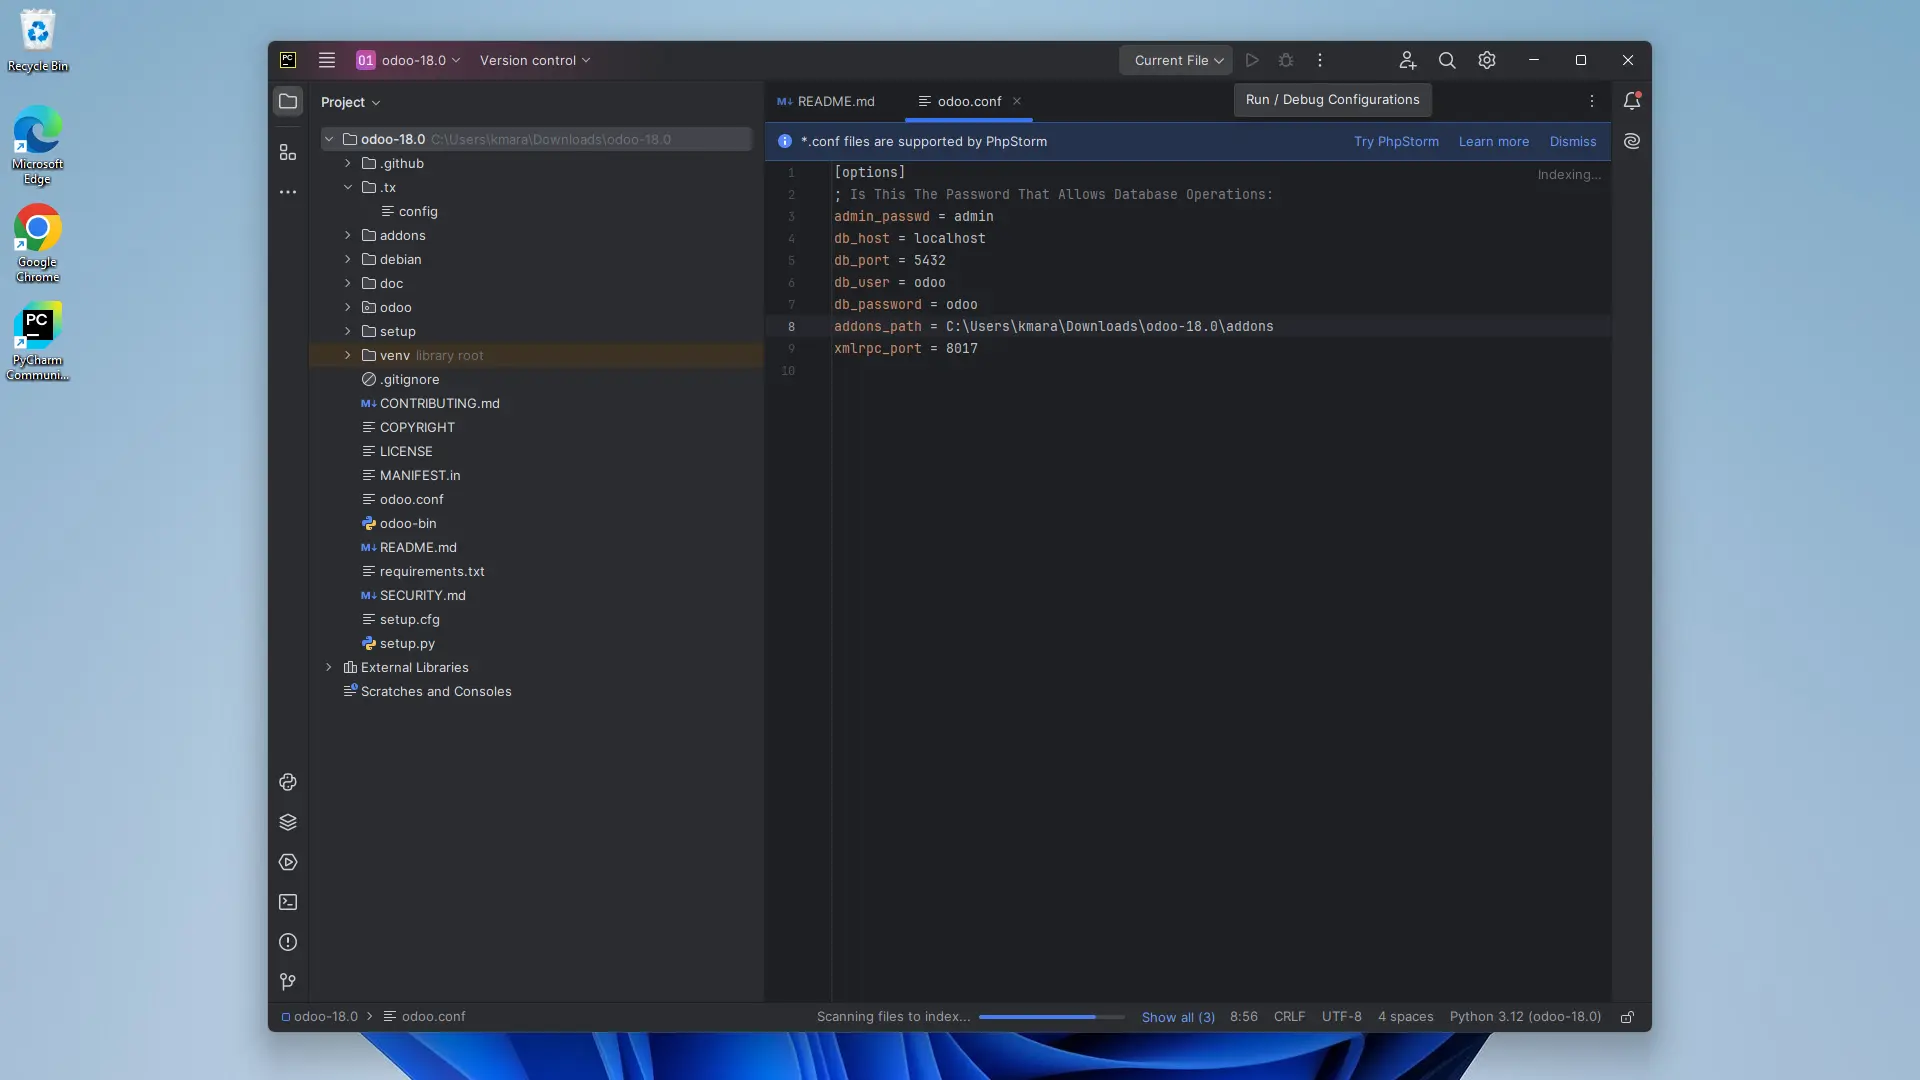Open More tool windows ellipsis in sidebar
Screen dimensions: 1920x1080
288,192
